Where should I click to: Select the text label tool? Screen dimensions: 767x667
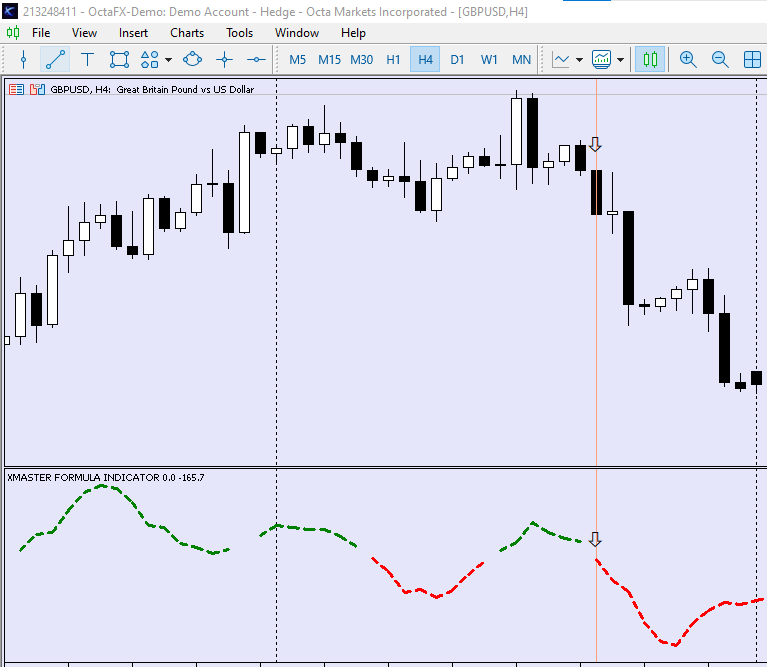[87, 60]
